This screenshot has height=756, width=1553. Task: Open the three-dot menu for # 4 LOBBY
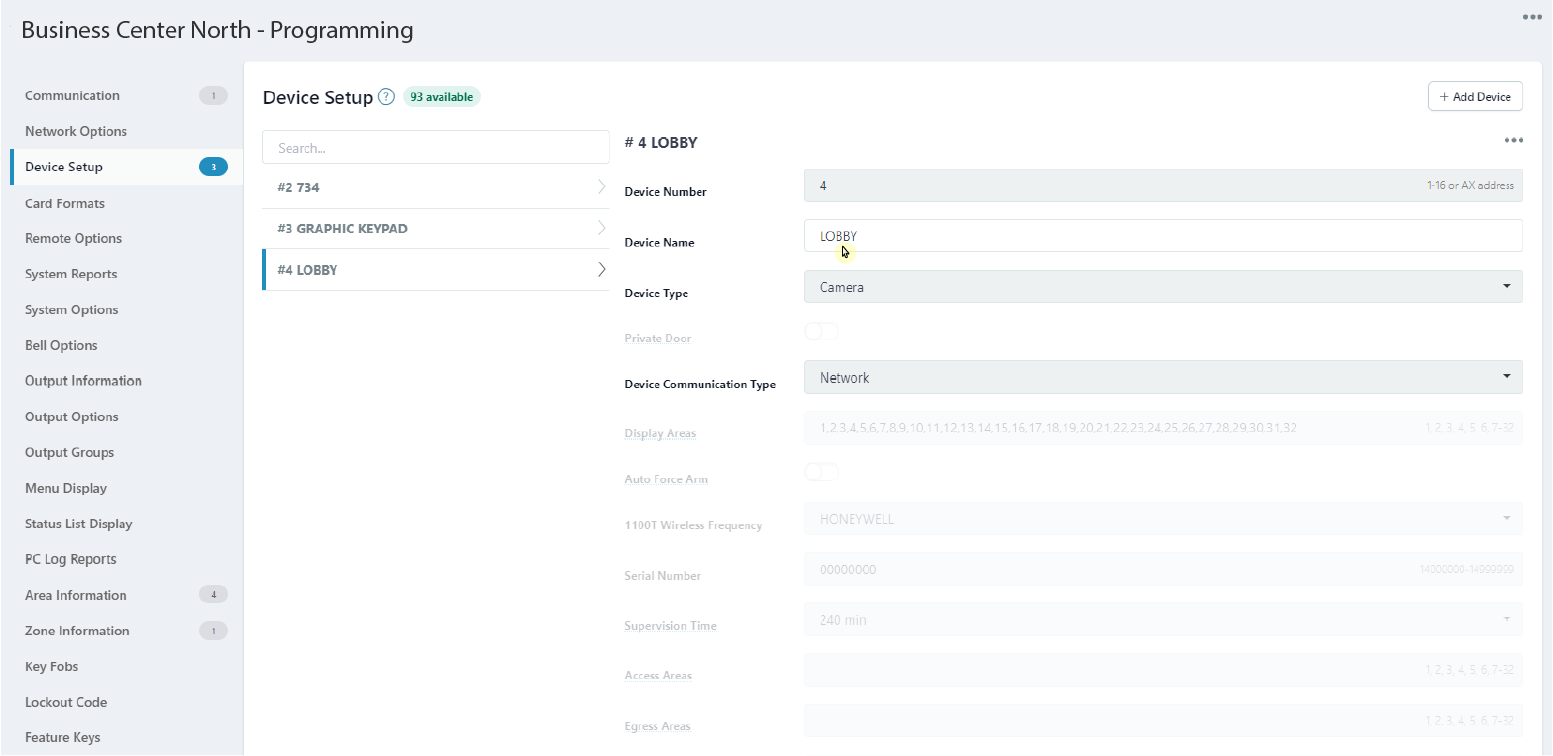click(x=1513, y=141)
